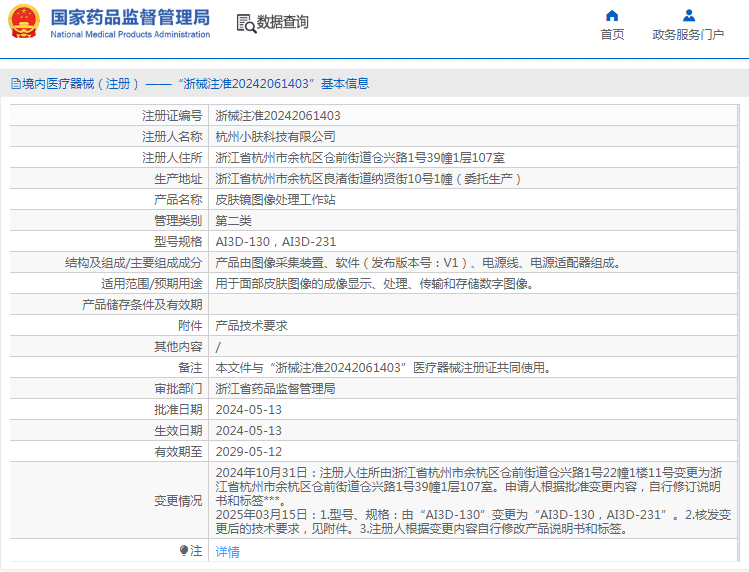Click 国家药品监督管理局 site title
This screenshot has height=572, width=749.
tap(130, 17)
